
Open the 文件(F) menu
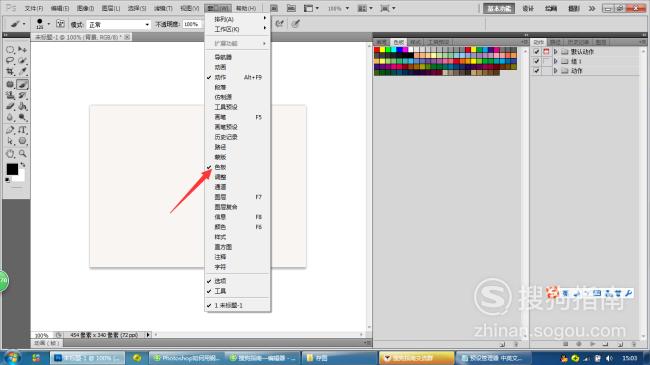[x=34, y=8]
